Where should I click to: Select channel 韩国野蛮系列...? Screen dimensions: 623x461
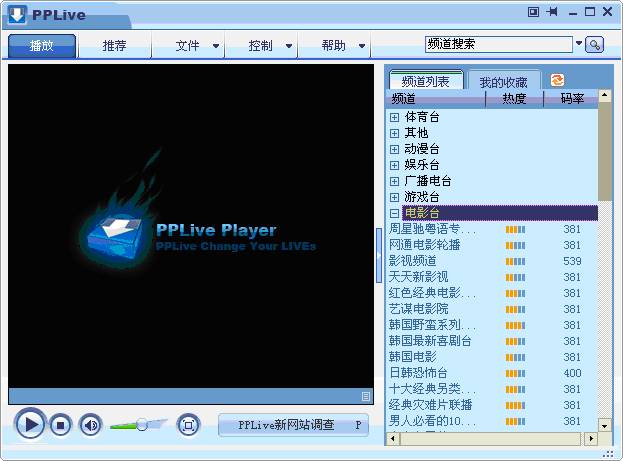coord(432,325)
